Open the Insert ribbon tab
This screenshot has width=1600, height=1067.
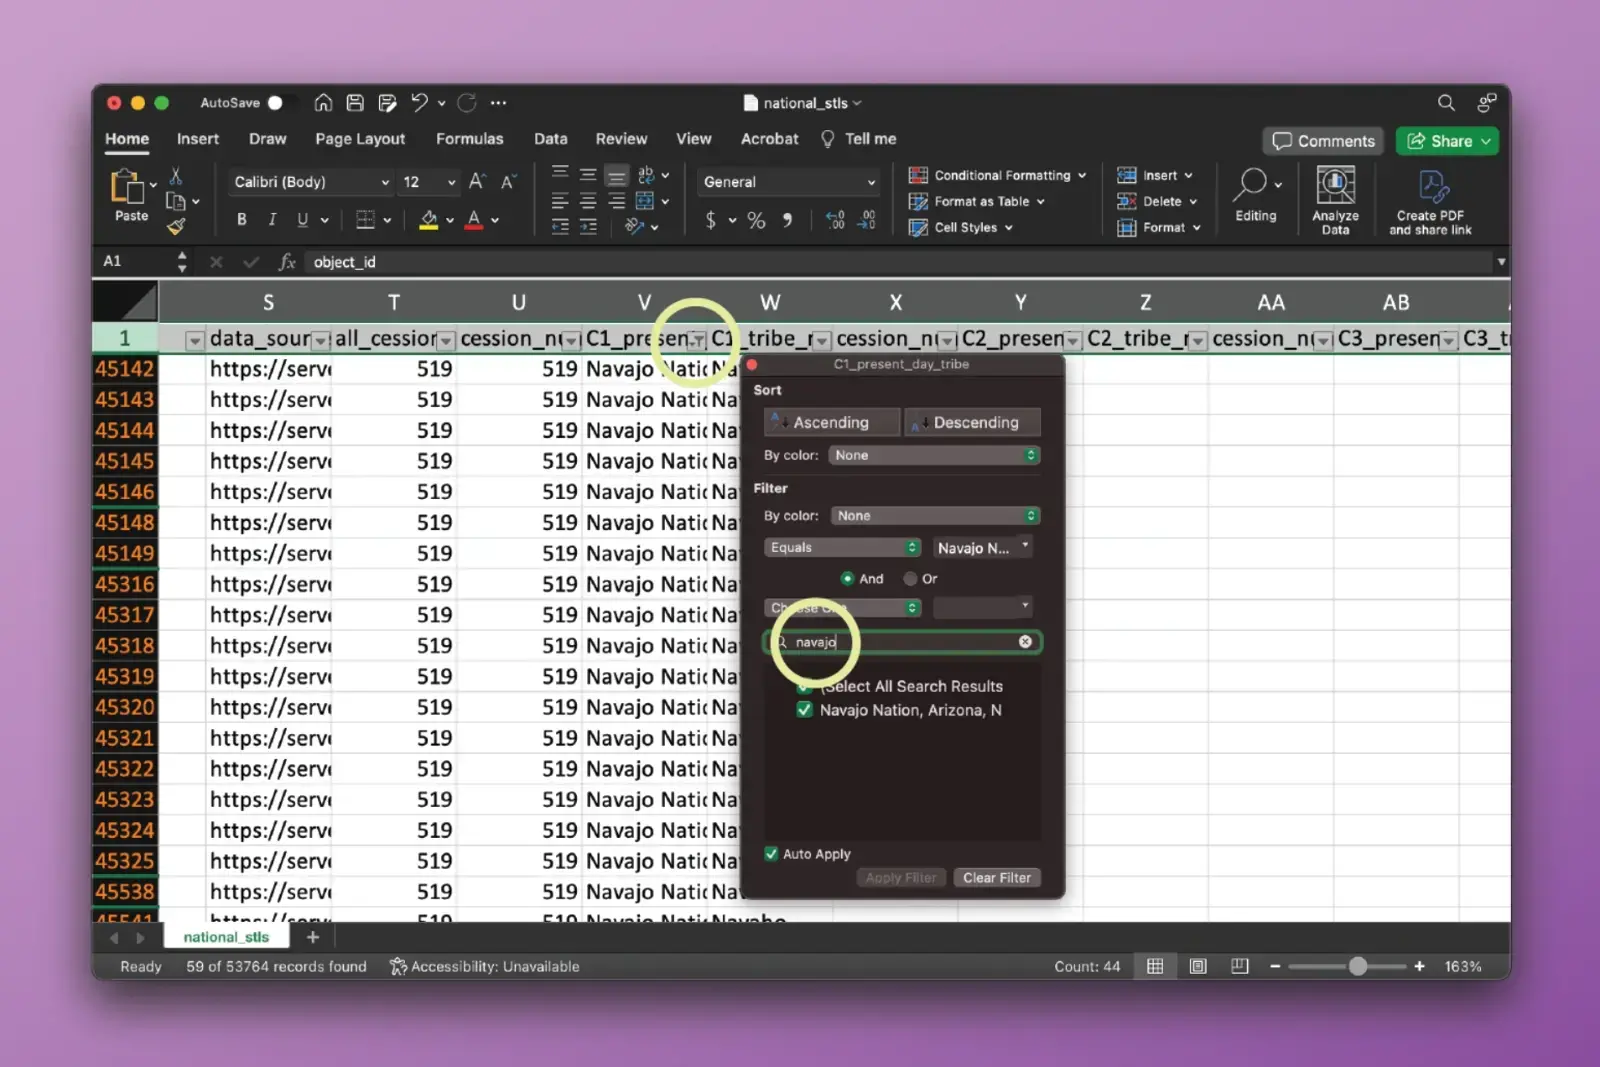[198, 139]
